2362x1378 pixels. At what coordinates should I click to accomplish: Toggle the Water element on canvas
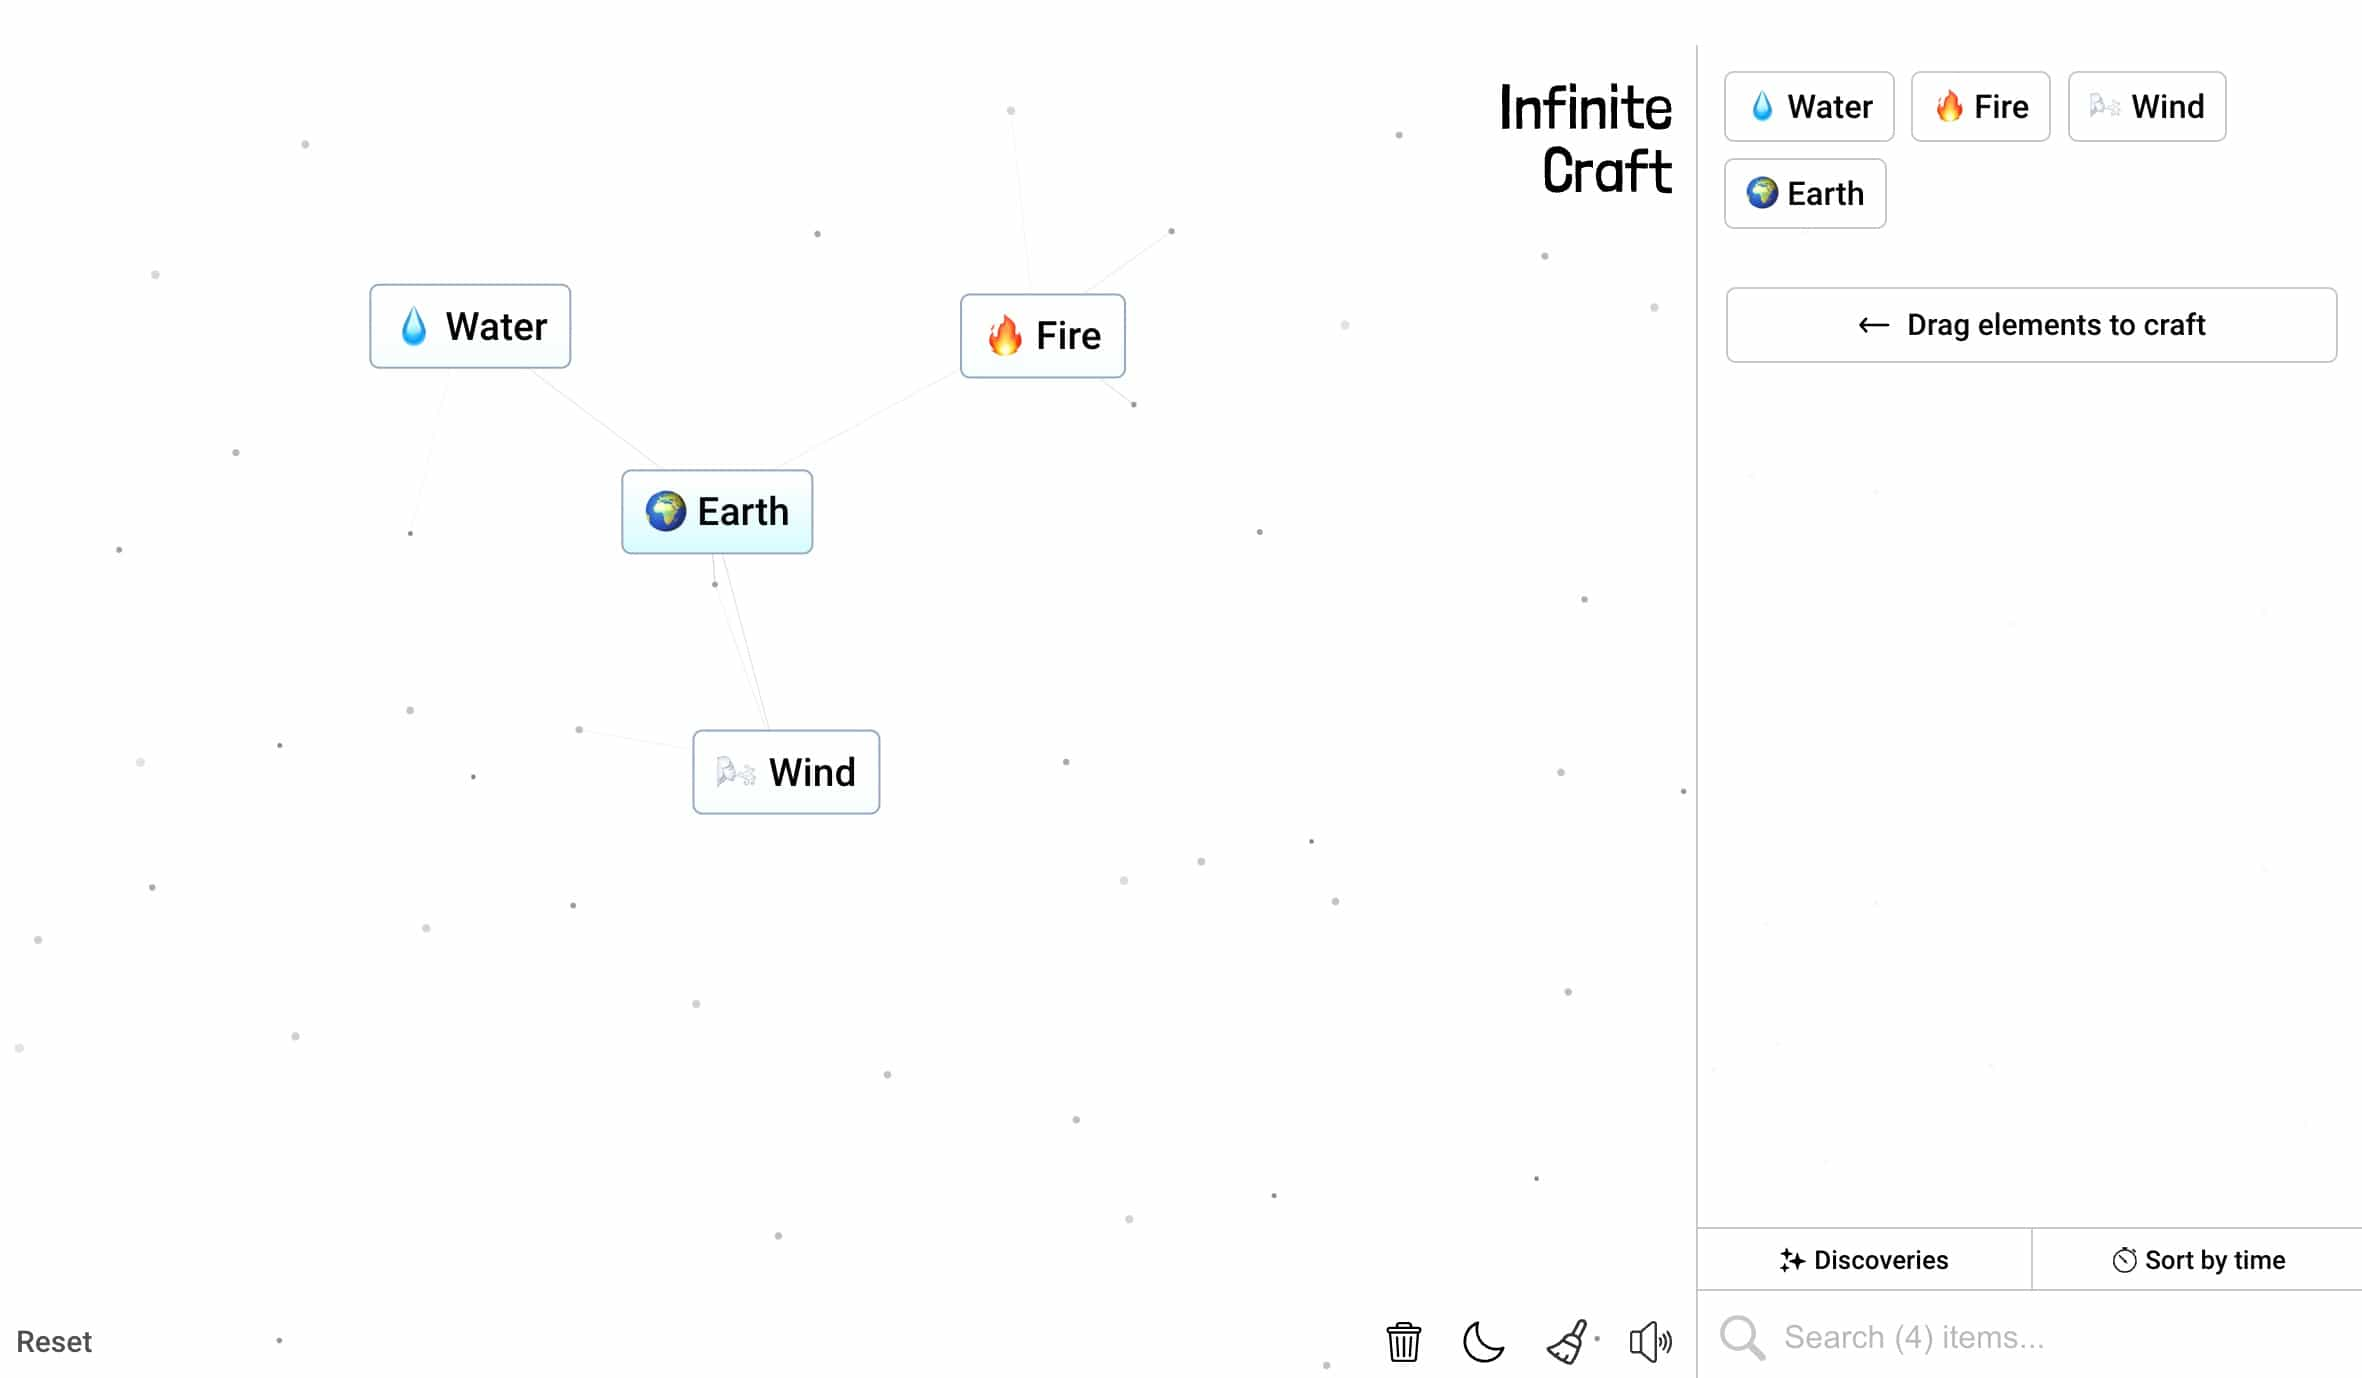[x=471, y=326]
